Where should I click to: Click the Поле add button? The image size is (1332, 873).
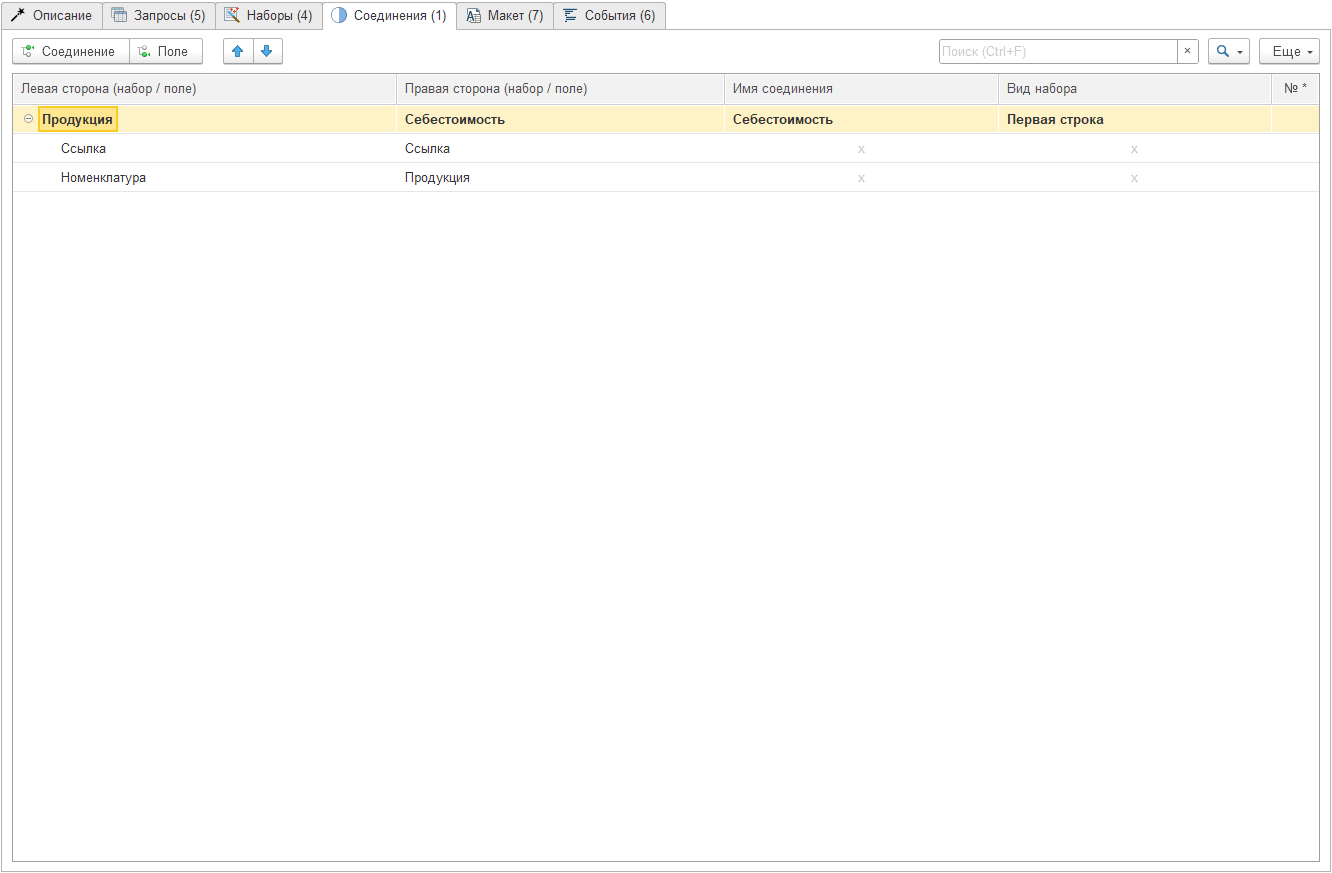tap(166, 51)
